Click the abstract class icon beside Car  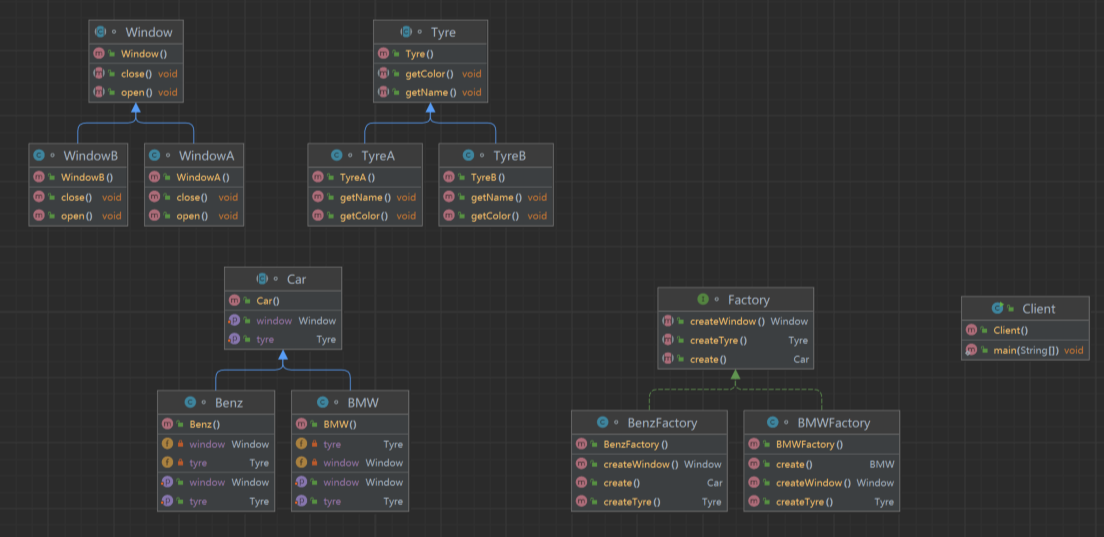[x=262, y=279]
